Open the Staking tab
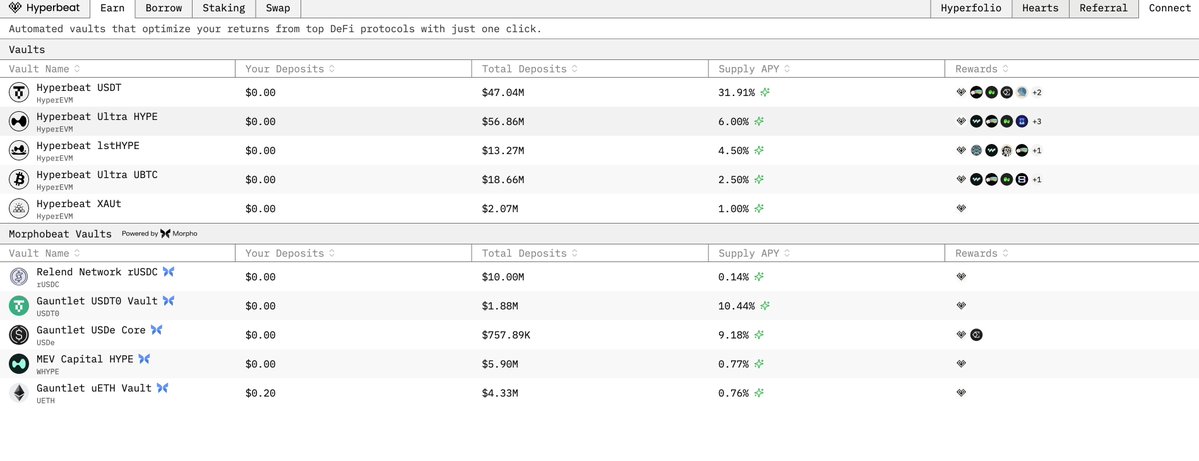 click(223, 8)
